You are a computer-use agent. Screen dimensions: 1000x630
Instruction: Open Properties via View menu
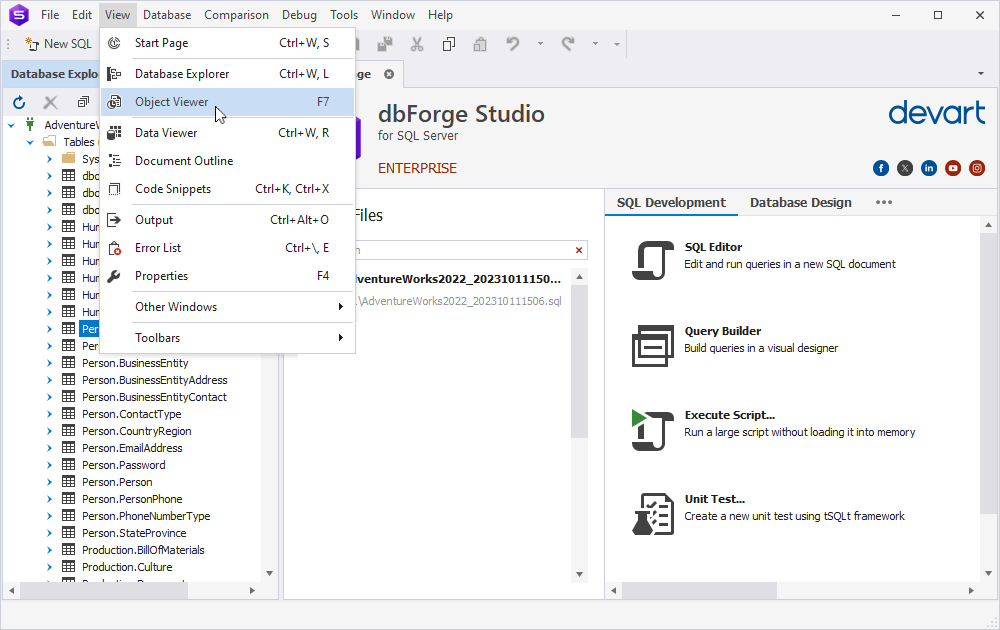pyautogui.click(x=227, y=276)
